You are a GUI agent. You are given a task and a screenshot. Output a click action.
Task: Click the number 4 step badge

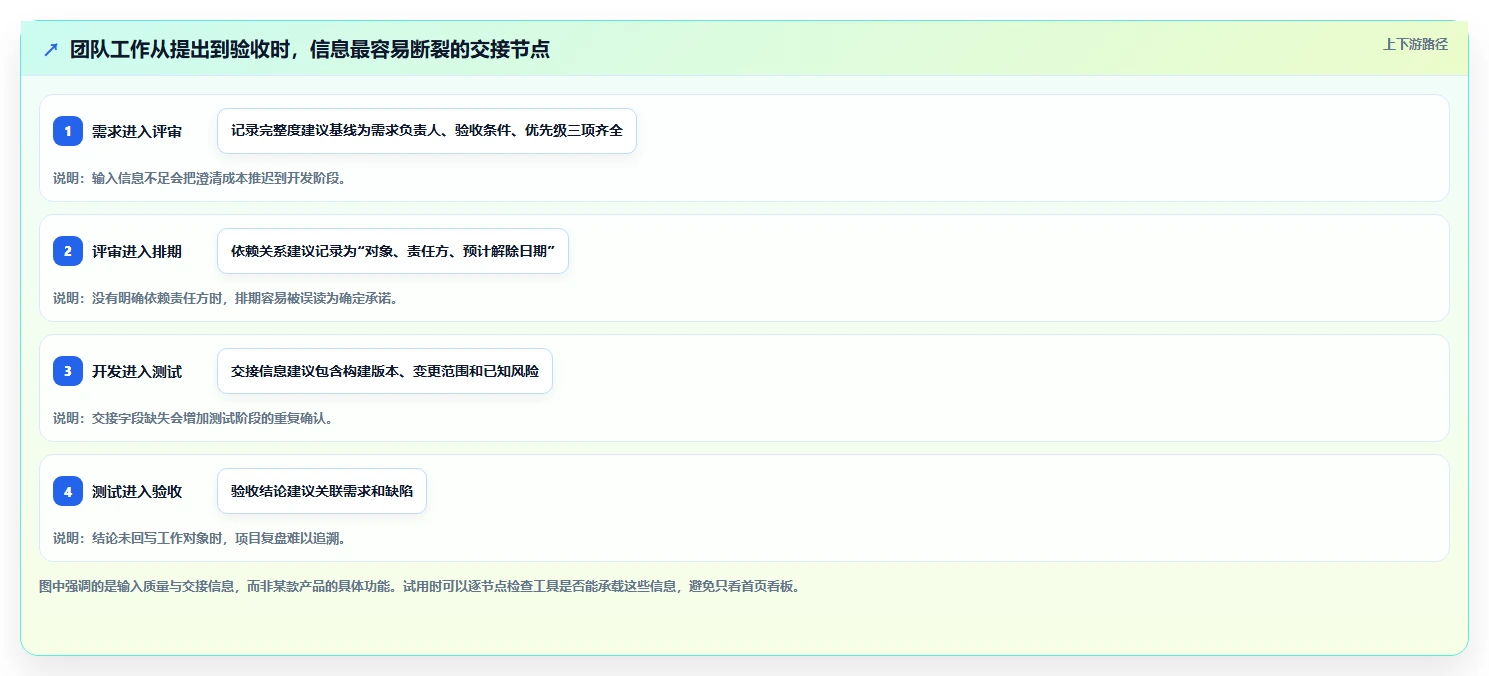[68, 491]
